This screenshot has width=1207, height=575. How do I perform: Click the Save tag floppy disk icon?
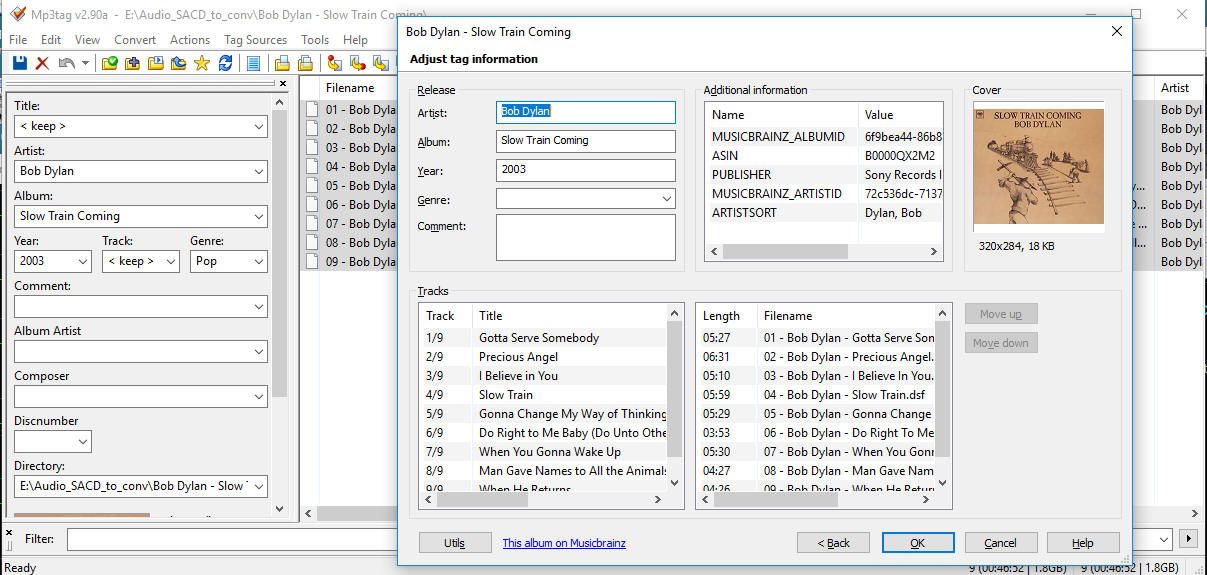[x=19, y=63]
